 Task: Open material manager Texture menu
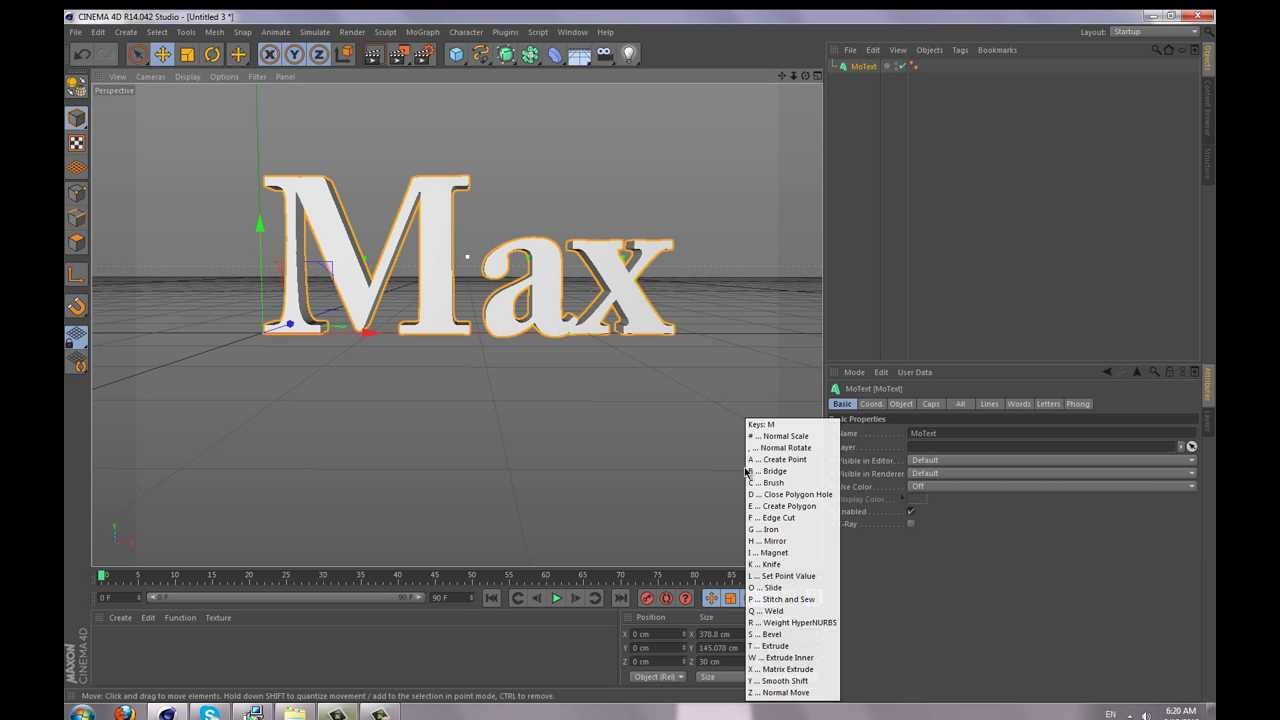[x=218, y=618]
